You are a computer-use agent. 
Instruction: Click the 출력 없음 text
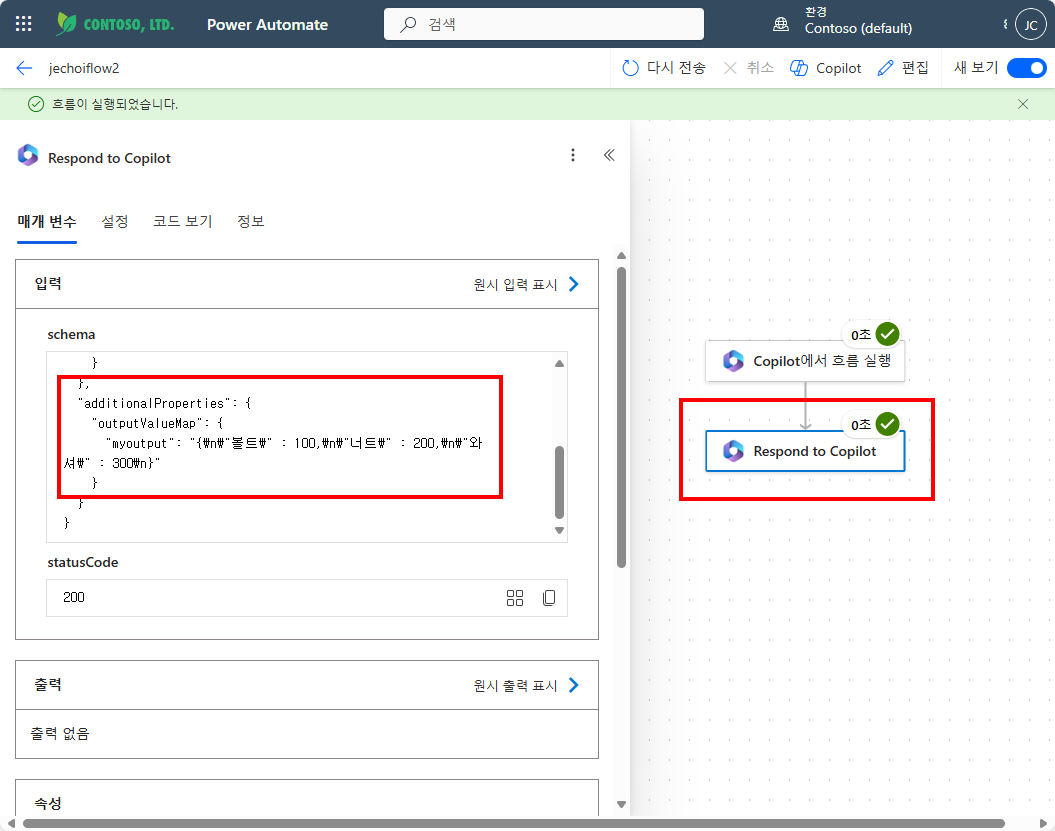(x=60, y=733)
